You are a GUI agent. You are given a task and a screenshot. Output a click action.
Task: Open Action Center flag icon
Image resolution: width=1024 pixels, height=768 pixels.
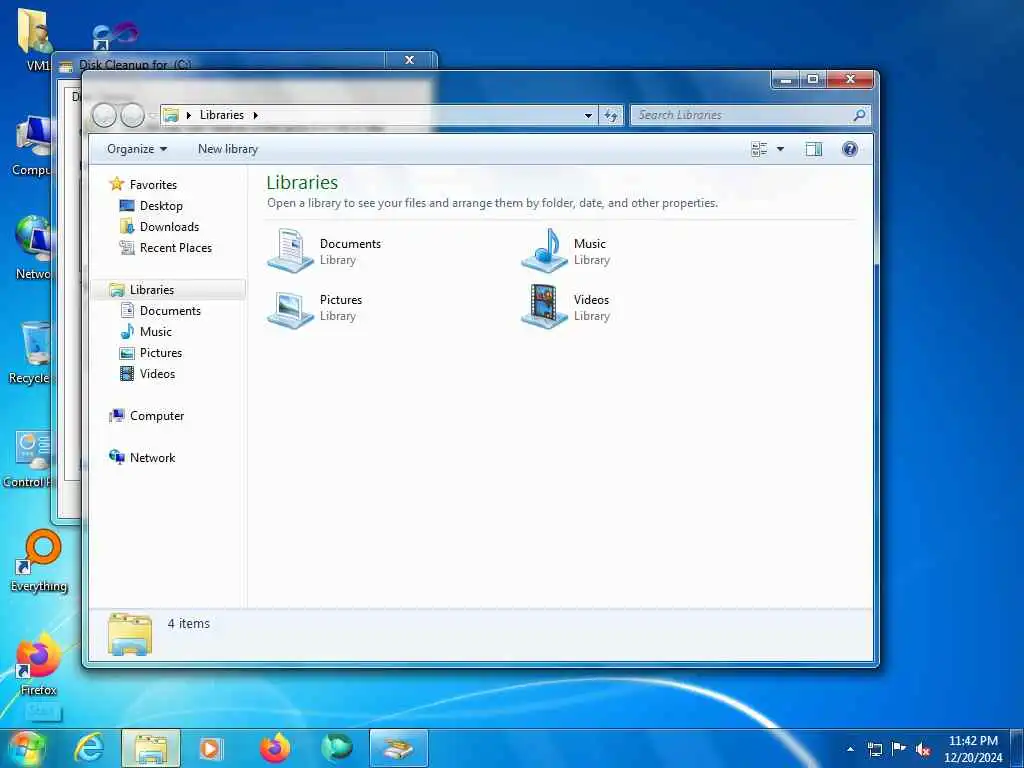(x=899, y=749)
